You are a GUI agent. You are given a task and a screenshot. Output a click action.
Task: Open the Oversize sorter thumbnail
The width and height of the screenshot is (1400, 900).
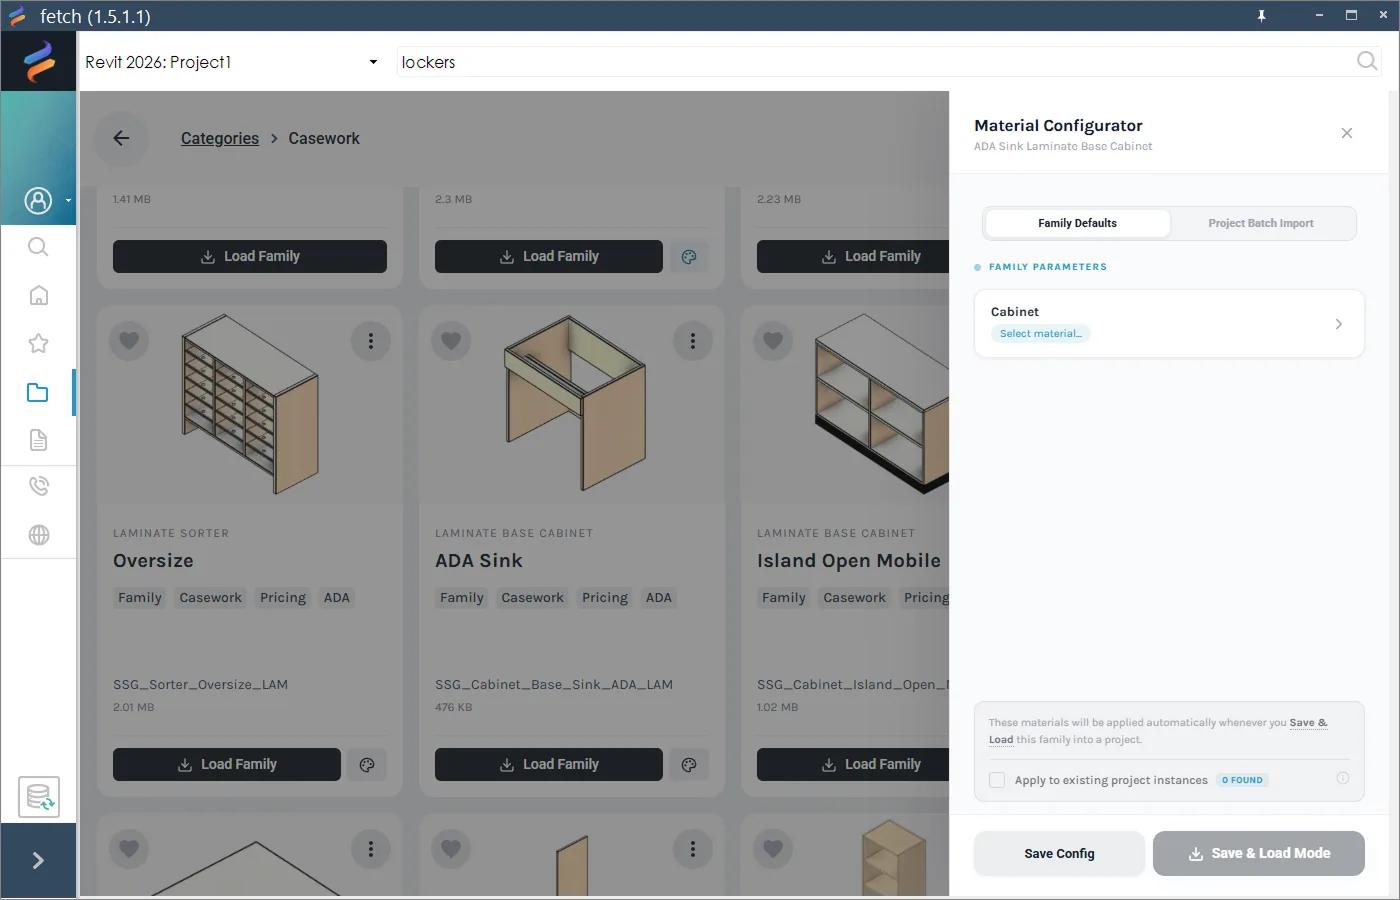point(250,405)
